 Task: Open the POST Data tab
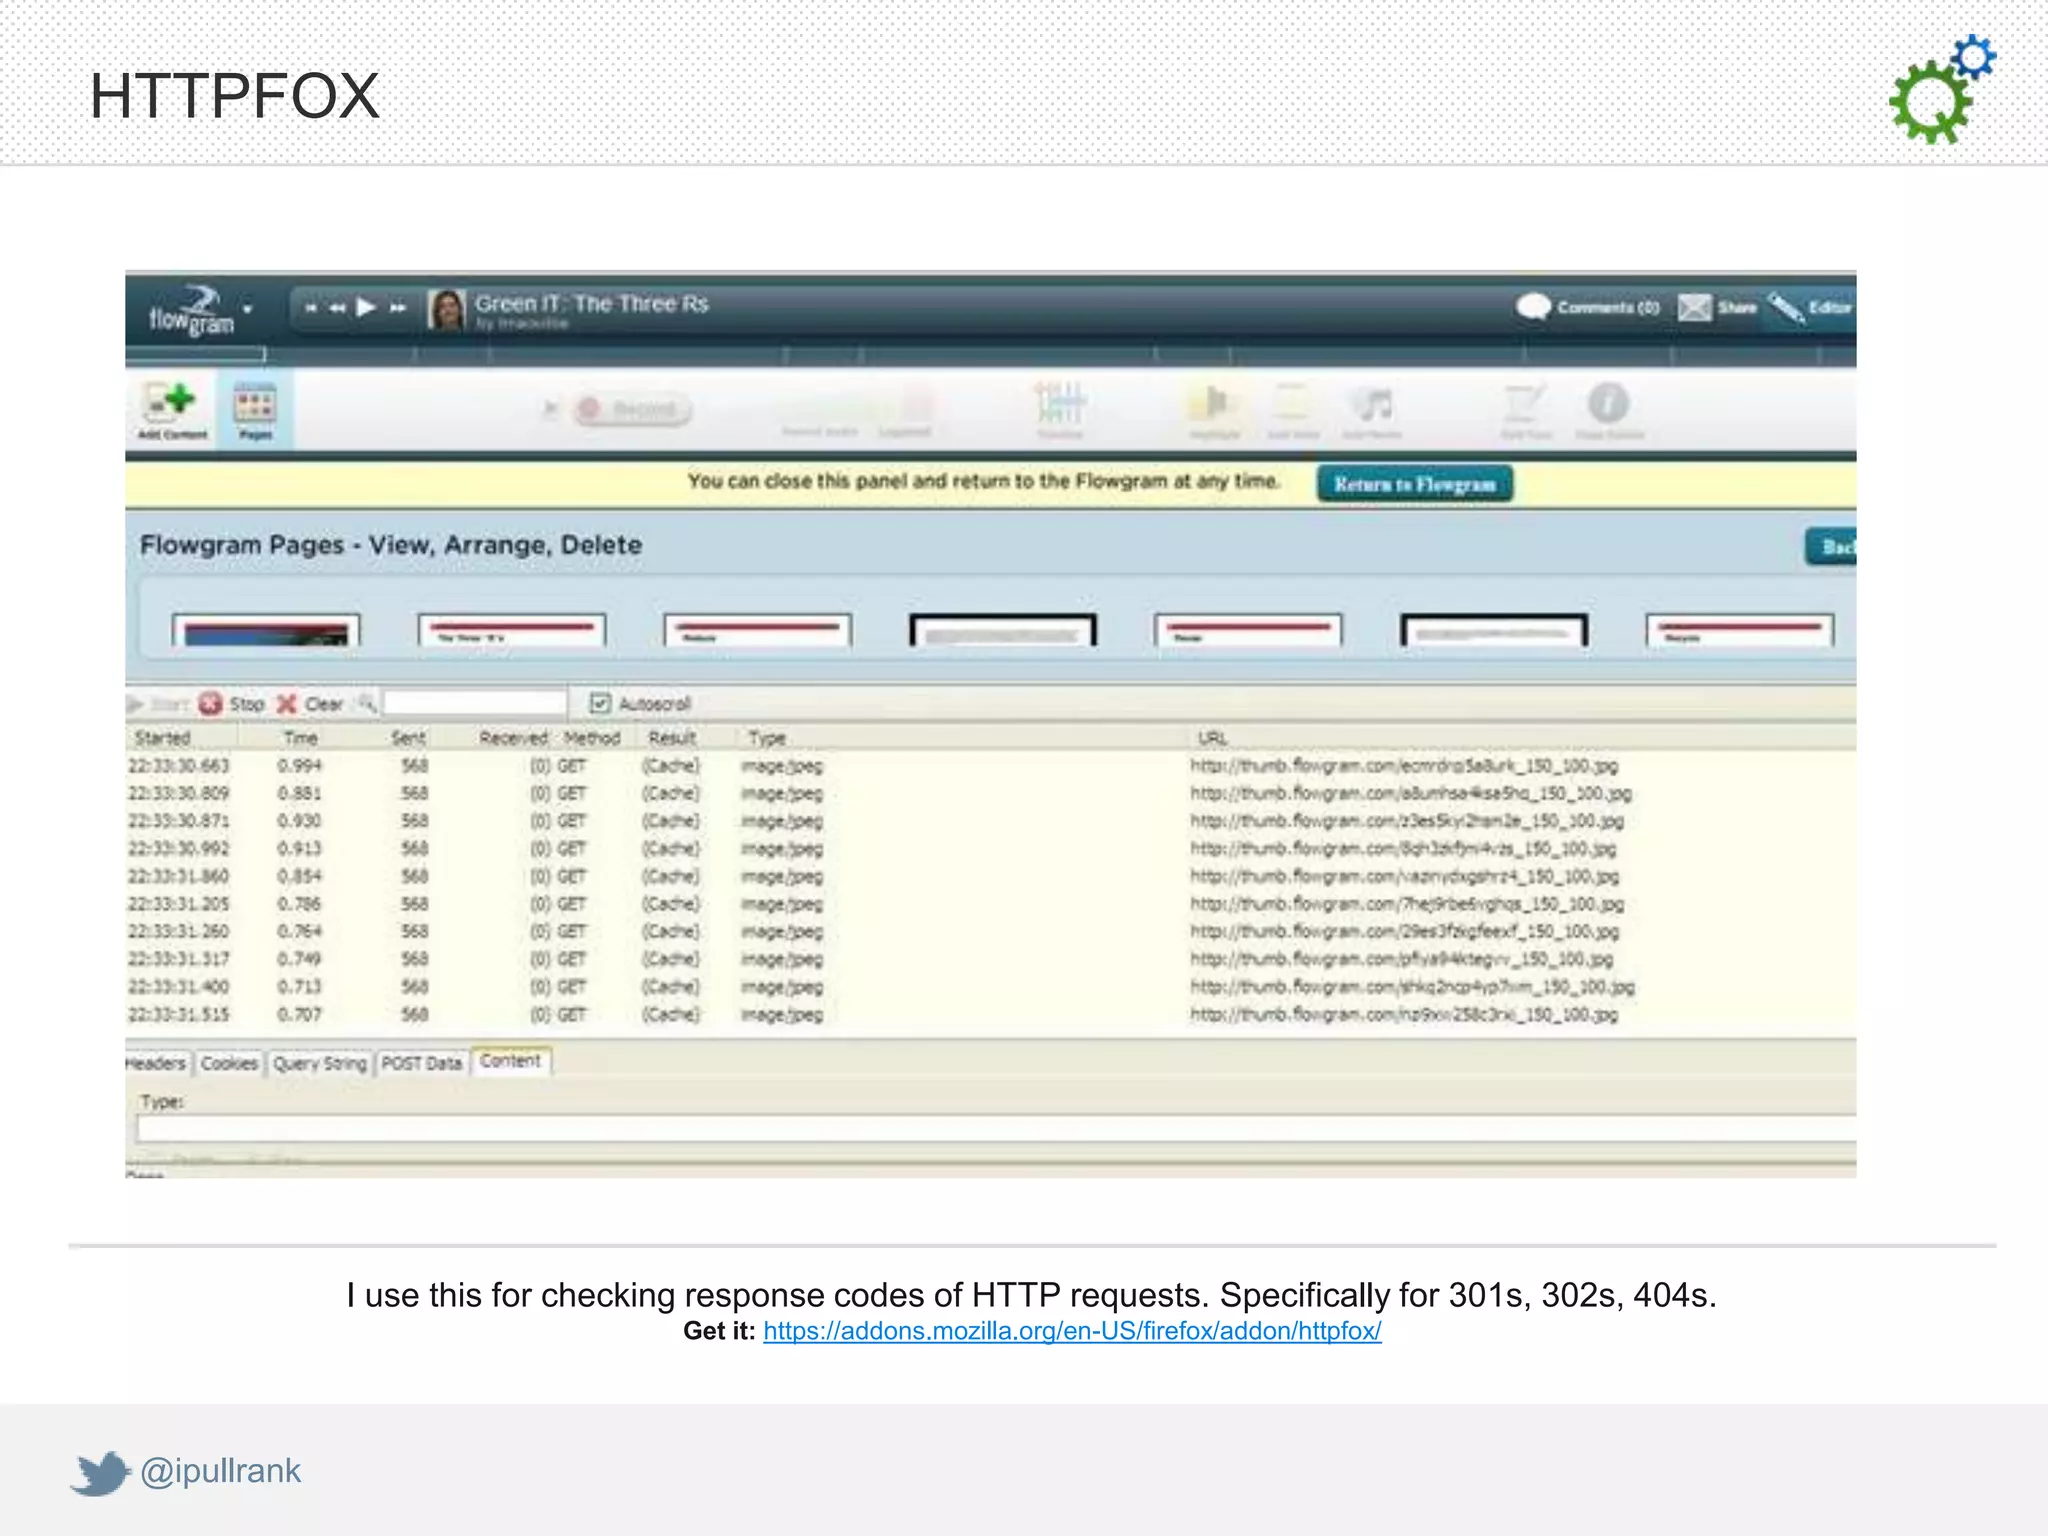click(x=422, y=1063)
